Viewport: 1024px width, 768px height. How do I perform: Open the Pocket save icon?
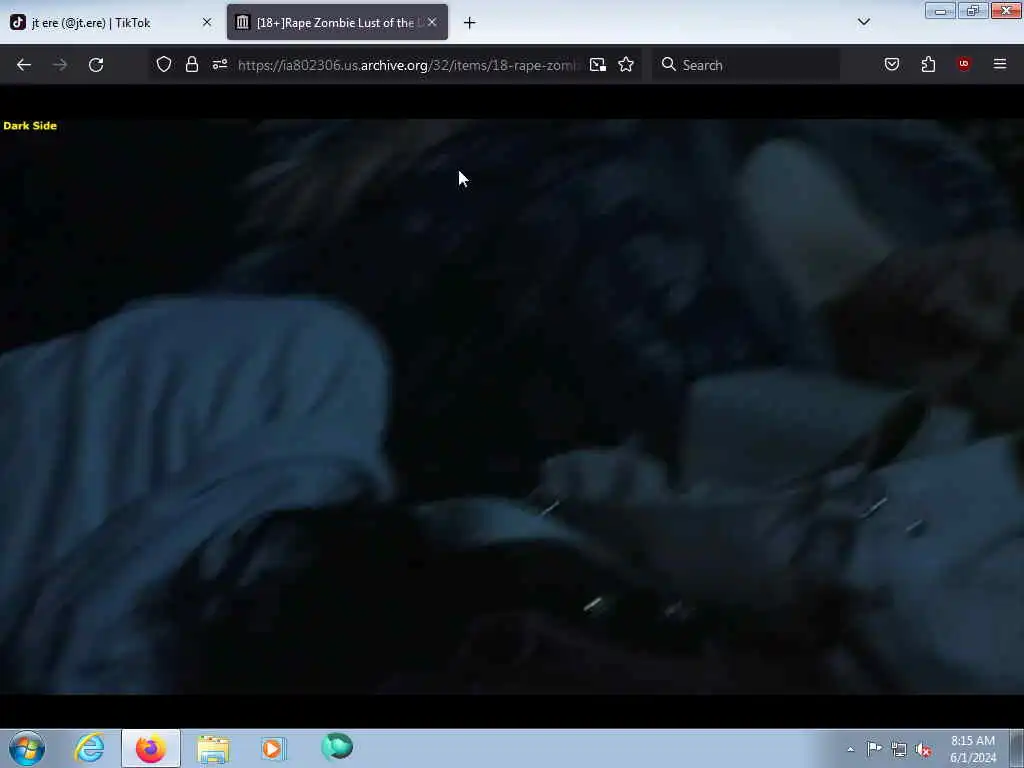click(891, 64)
